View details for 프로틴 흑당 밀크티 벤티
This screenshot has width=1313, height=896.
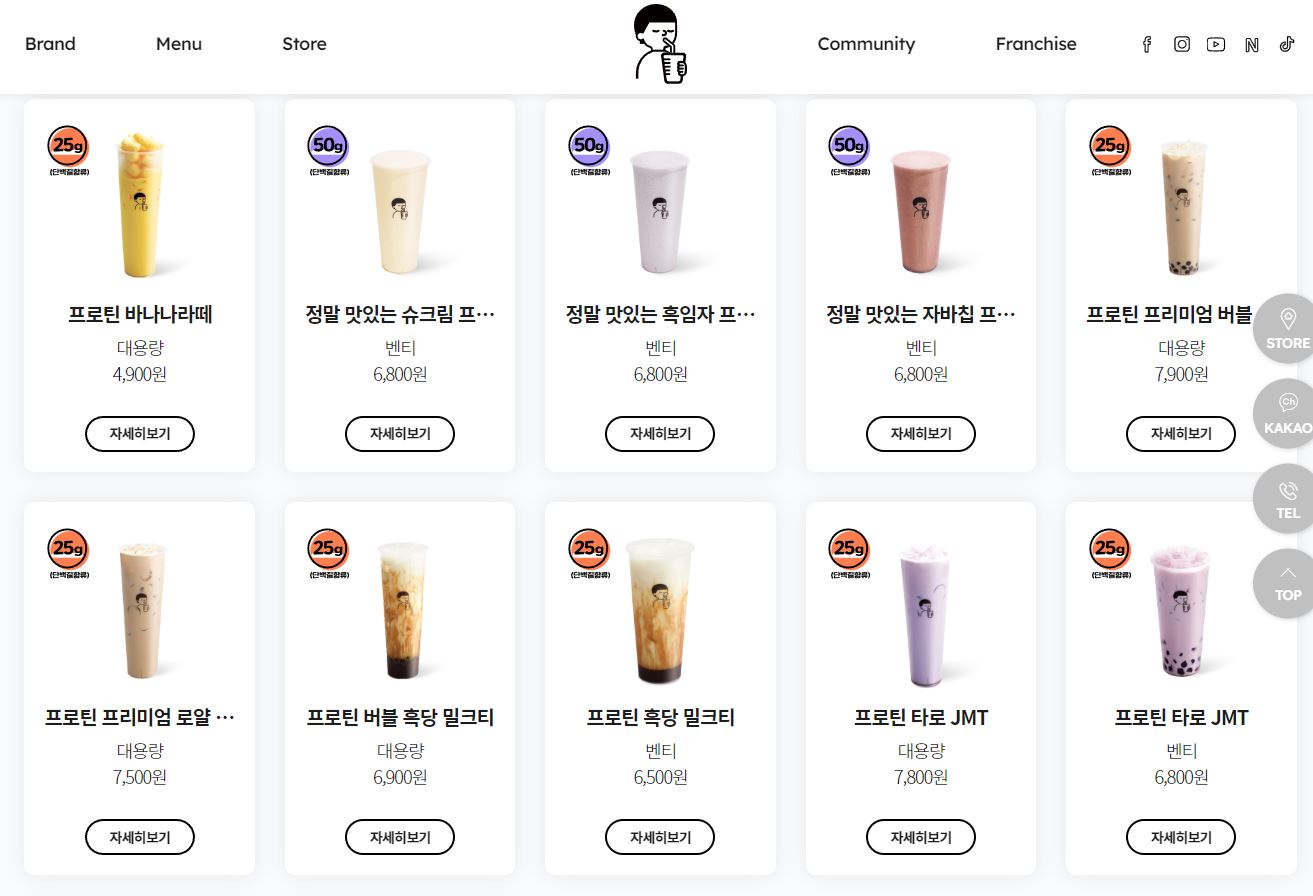pos(660,837)
